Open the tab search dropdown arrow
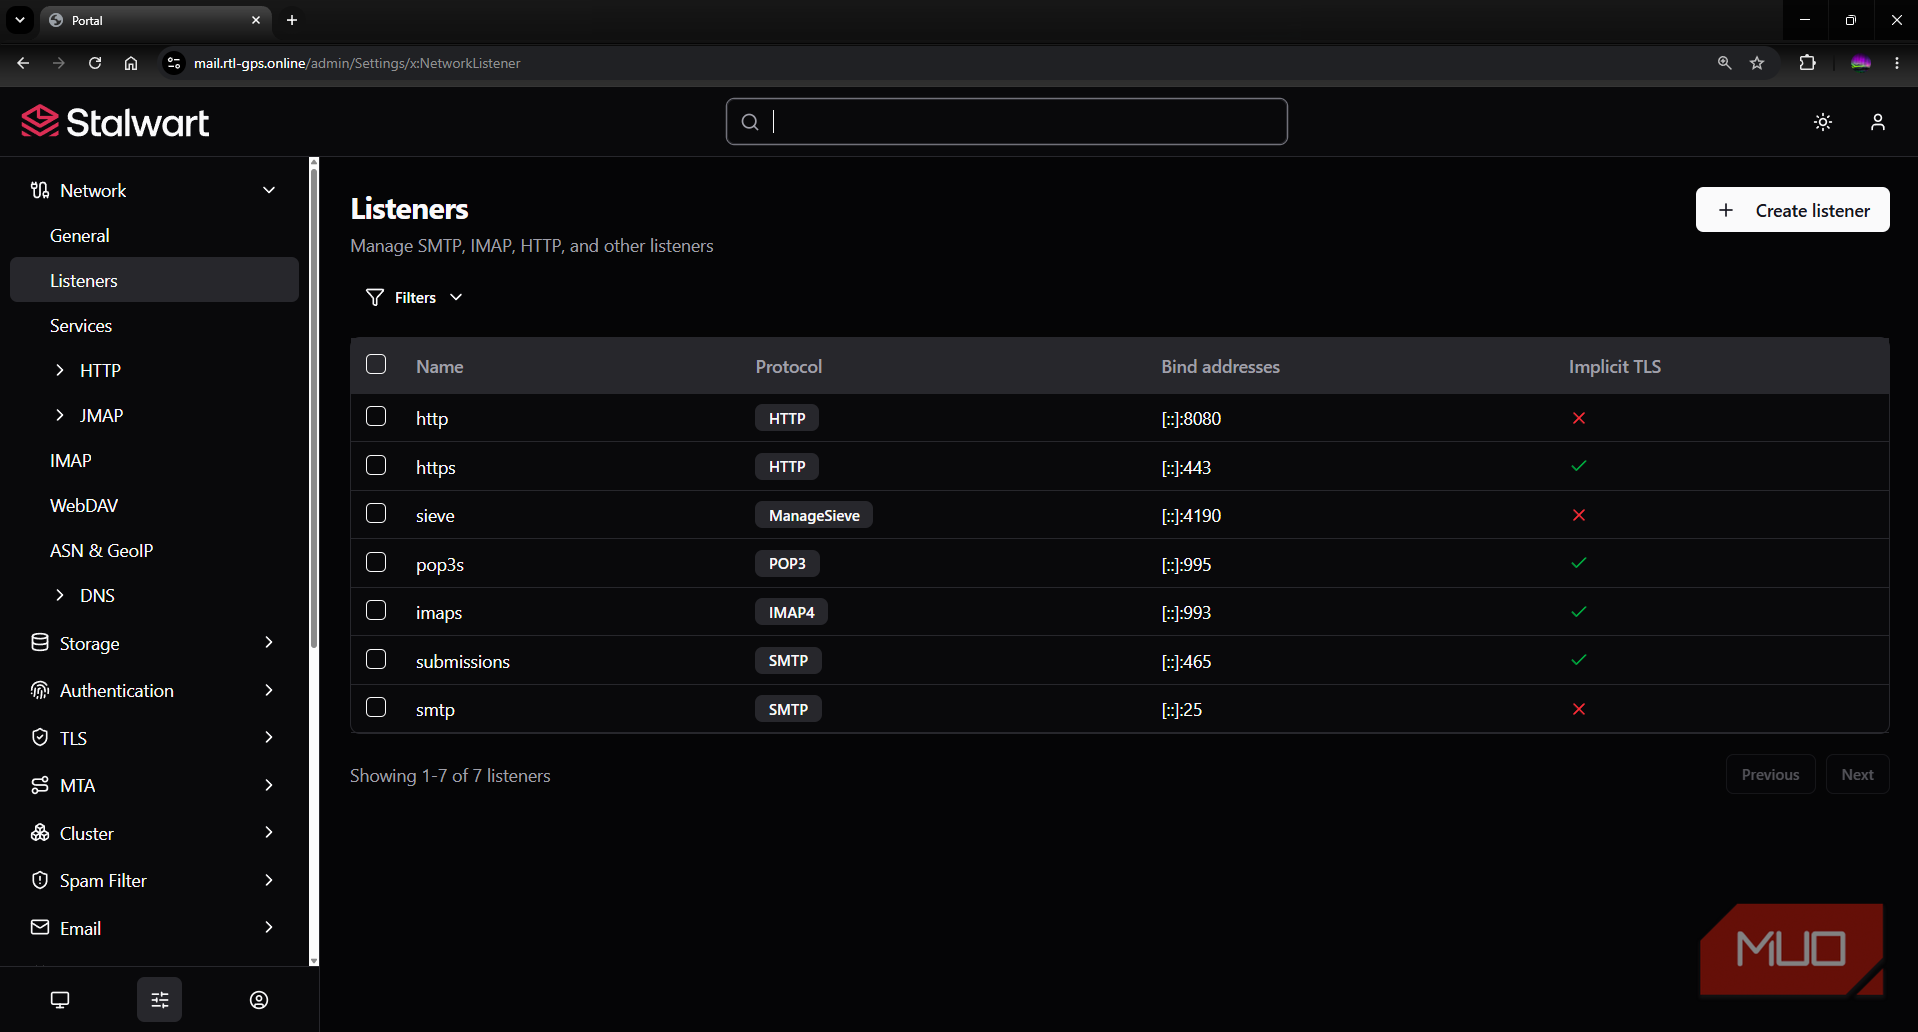The width and height of the screenshot is (1918, 1032). coord(20,20)
